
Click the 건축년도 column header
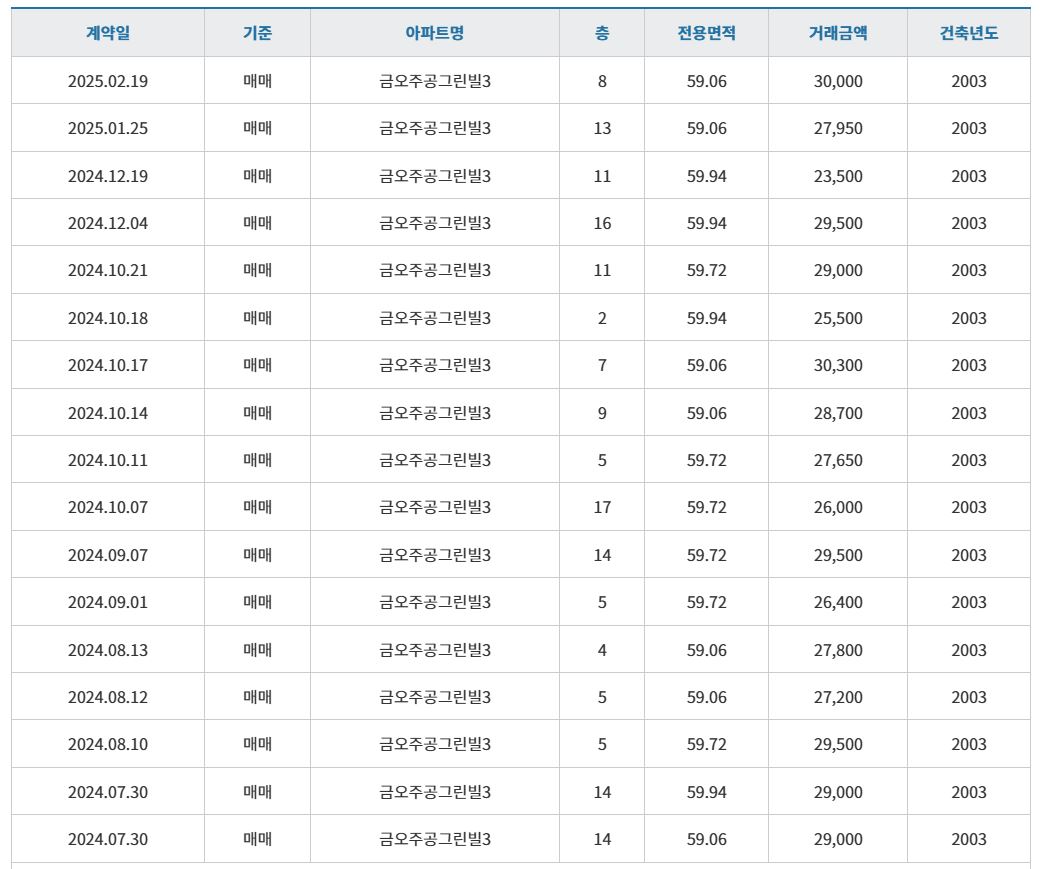point(969,32)
